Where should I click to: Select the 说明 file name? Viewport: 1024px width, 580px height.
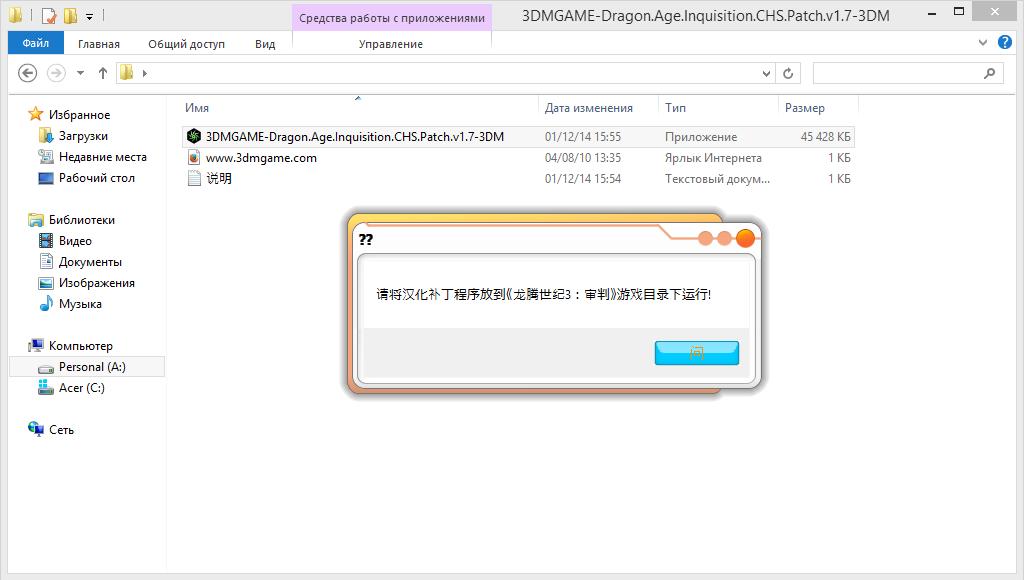(219, 178)
